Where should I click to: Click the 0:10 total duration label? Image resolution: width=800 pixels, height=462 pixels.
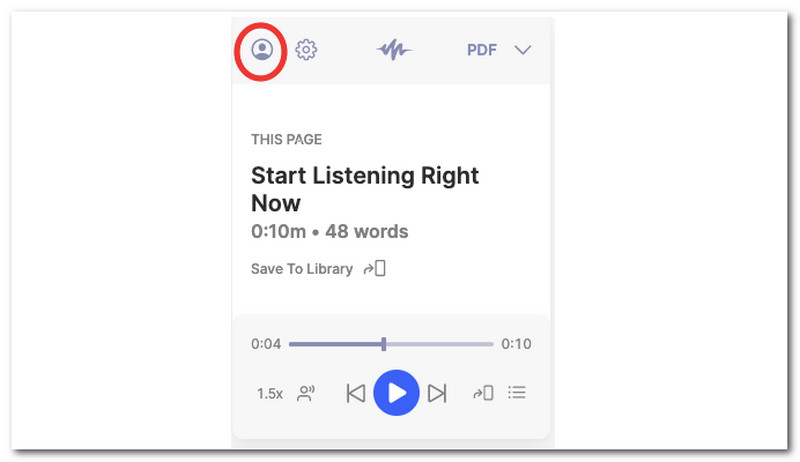pos(516,344)
